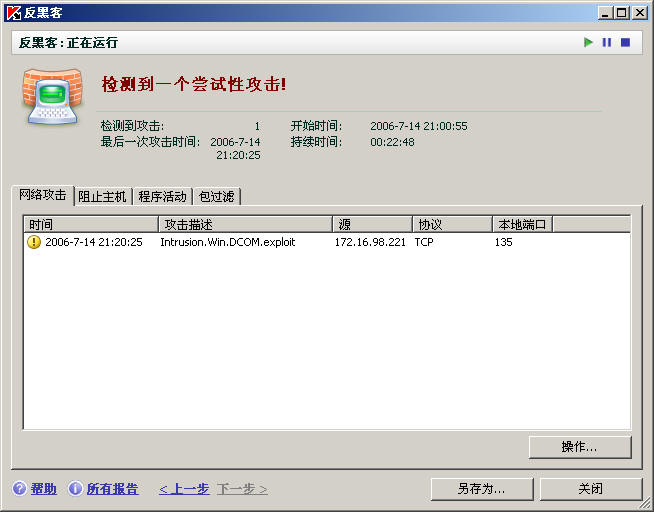Image resolution: width=654 pixels, height=512 pixels.
Task: Open the 所有报告 link
Action: click(112, 488)
